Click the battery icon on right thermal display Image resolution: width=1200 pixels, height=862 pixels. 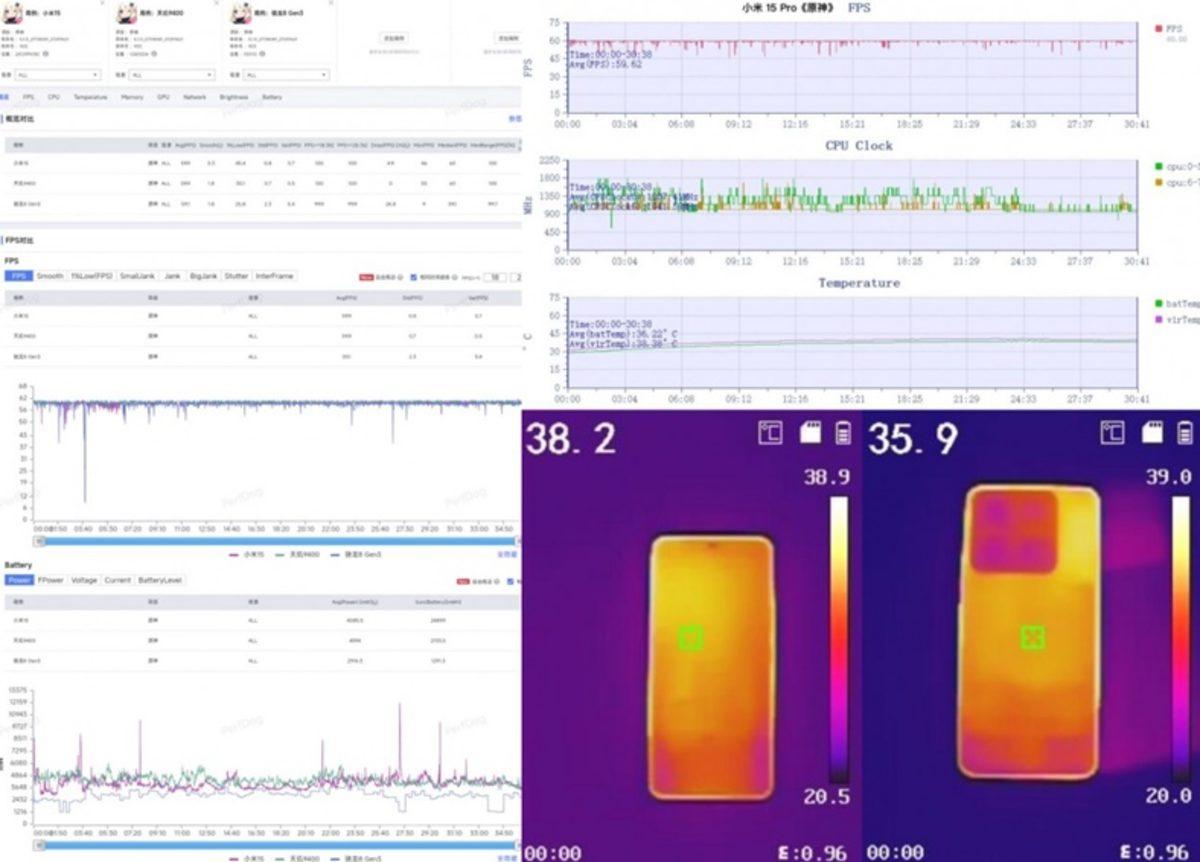[1183, 432]
